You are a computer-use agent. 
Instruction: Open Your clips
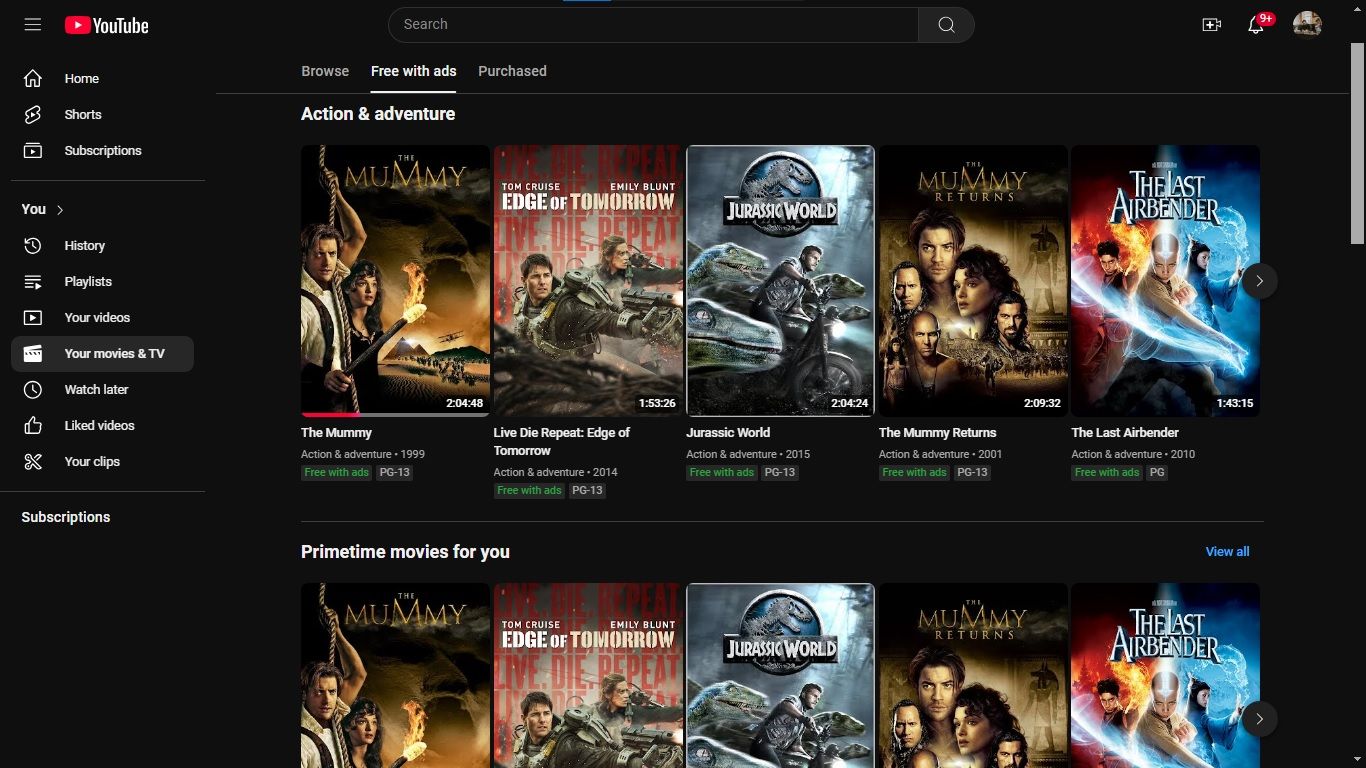[90, 461]
